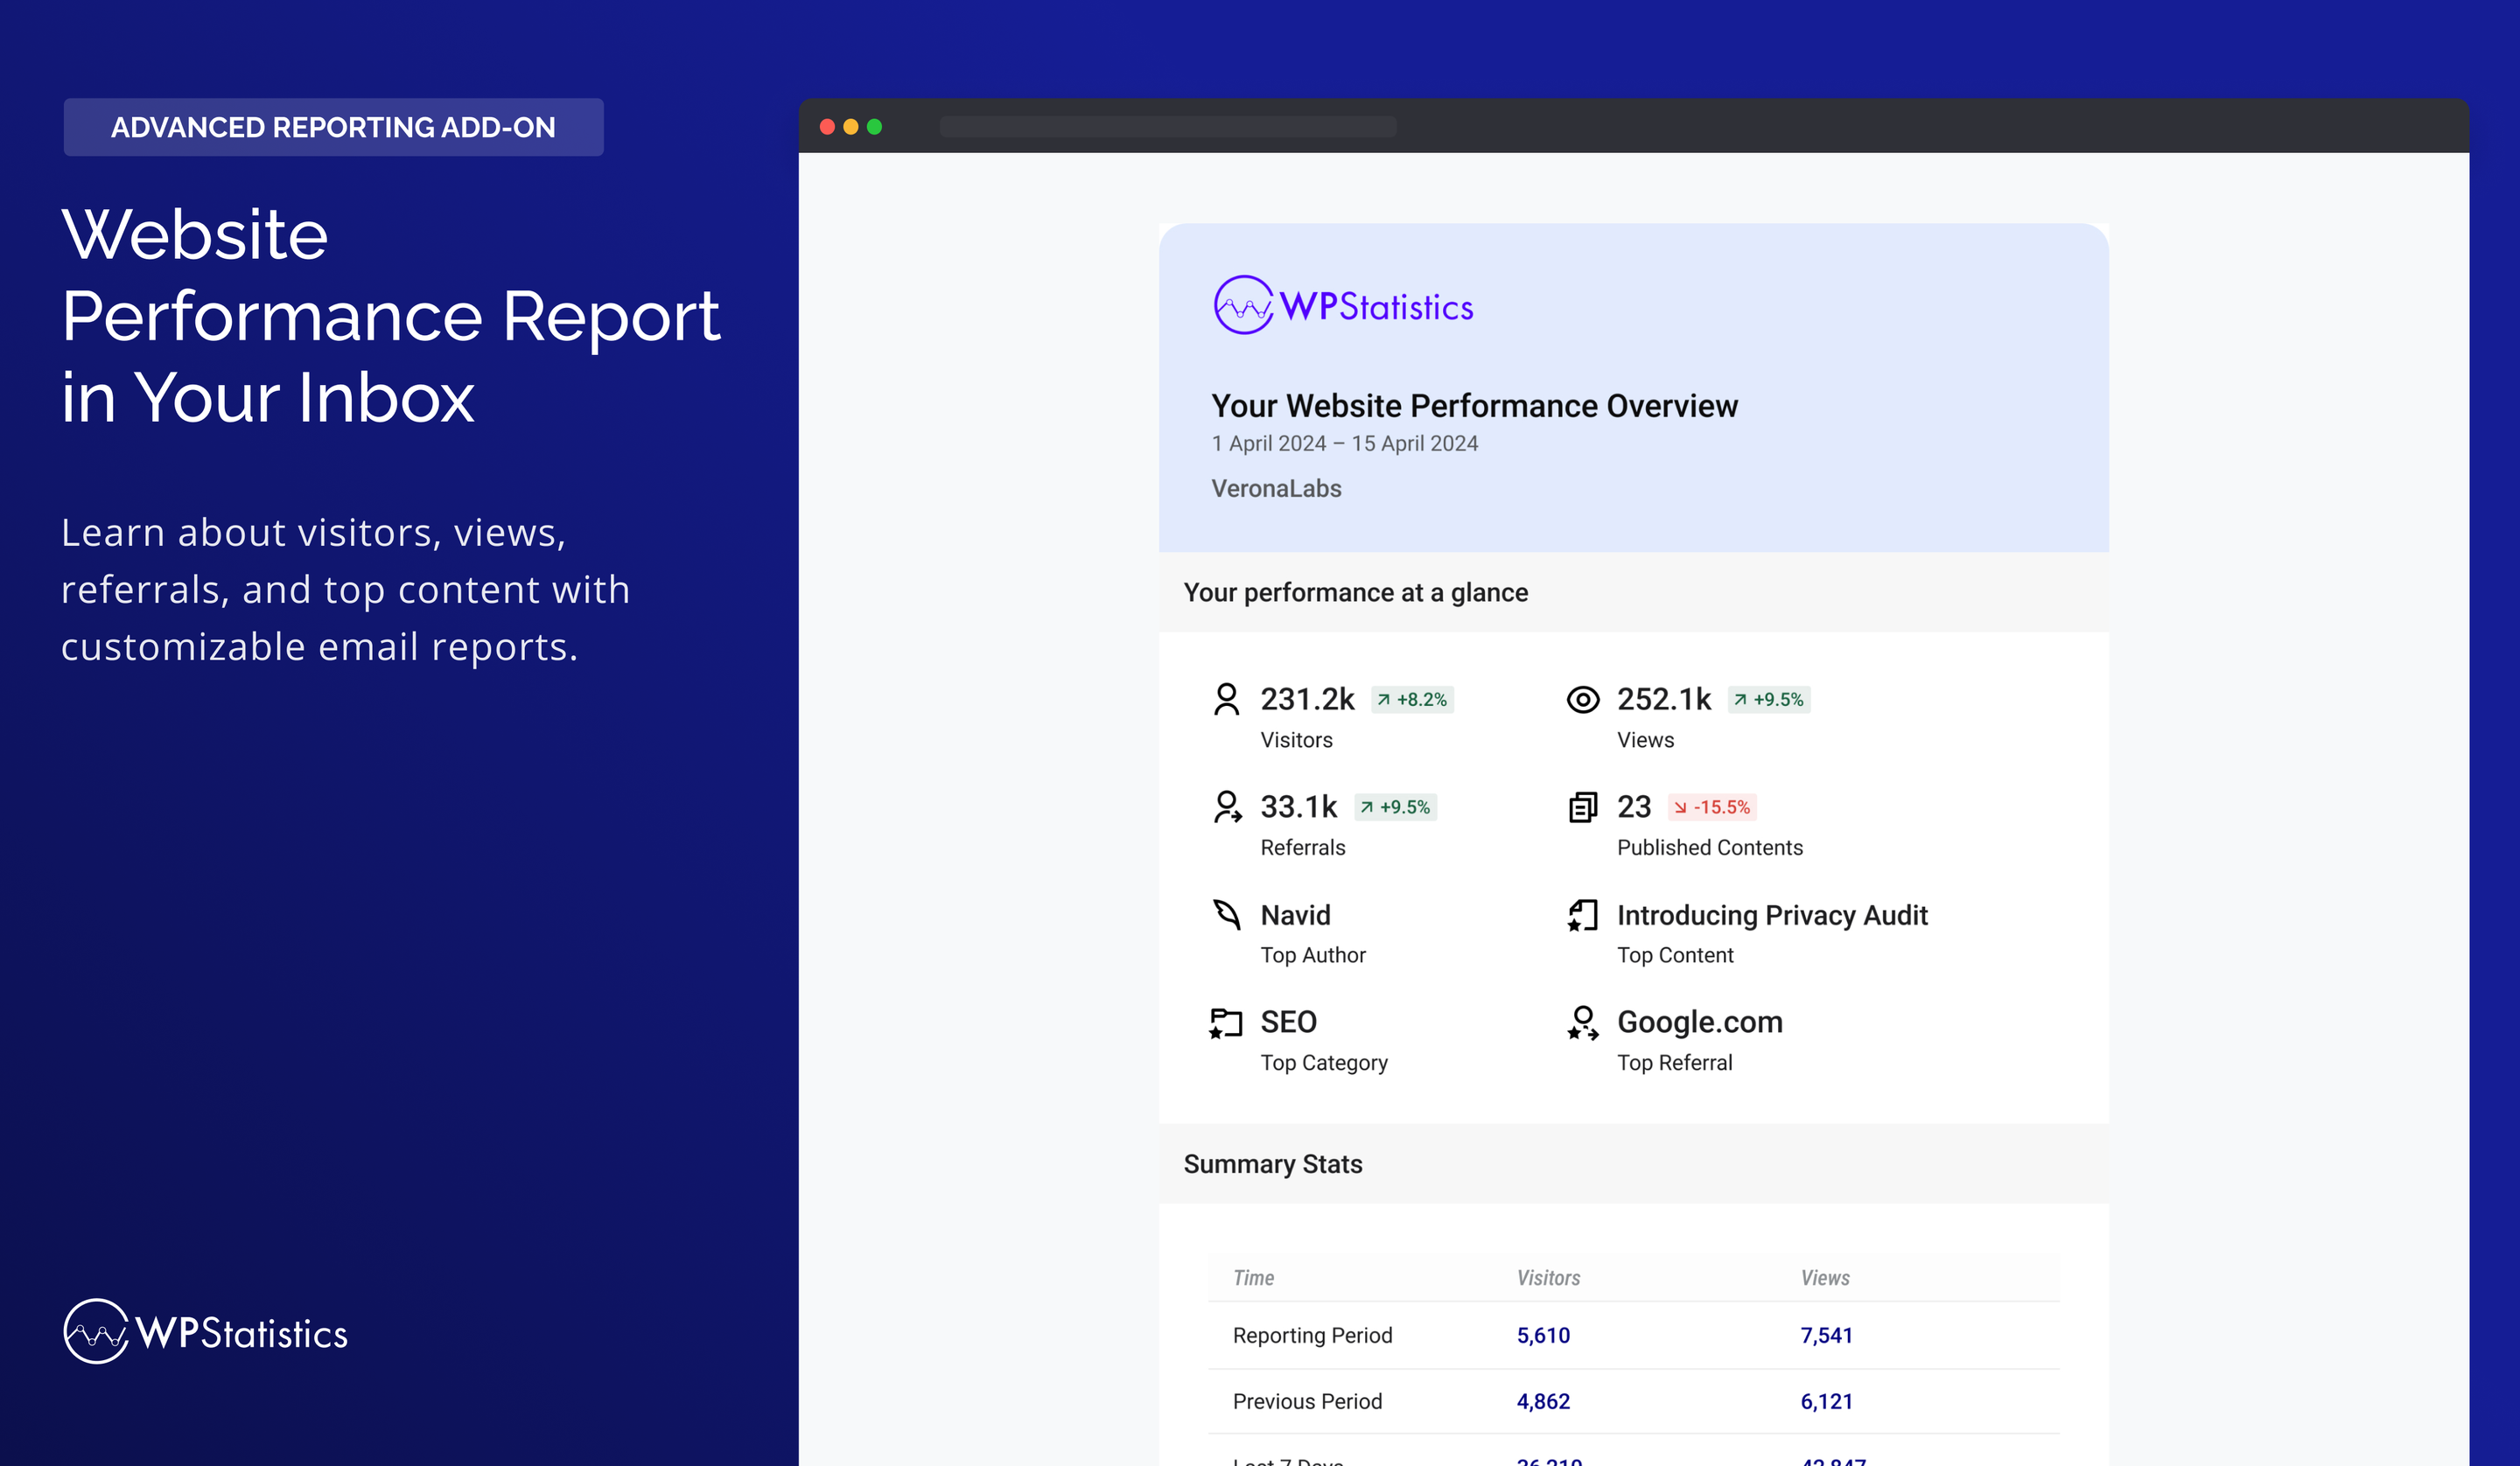Click the Views eye icon
Screen dimensions: 2520x1466
tap(1583, 699)
